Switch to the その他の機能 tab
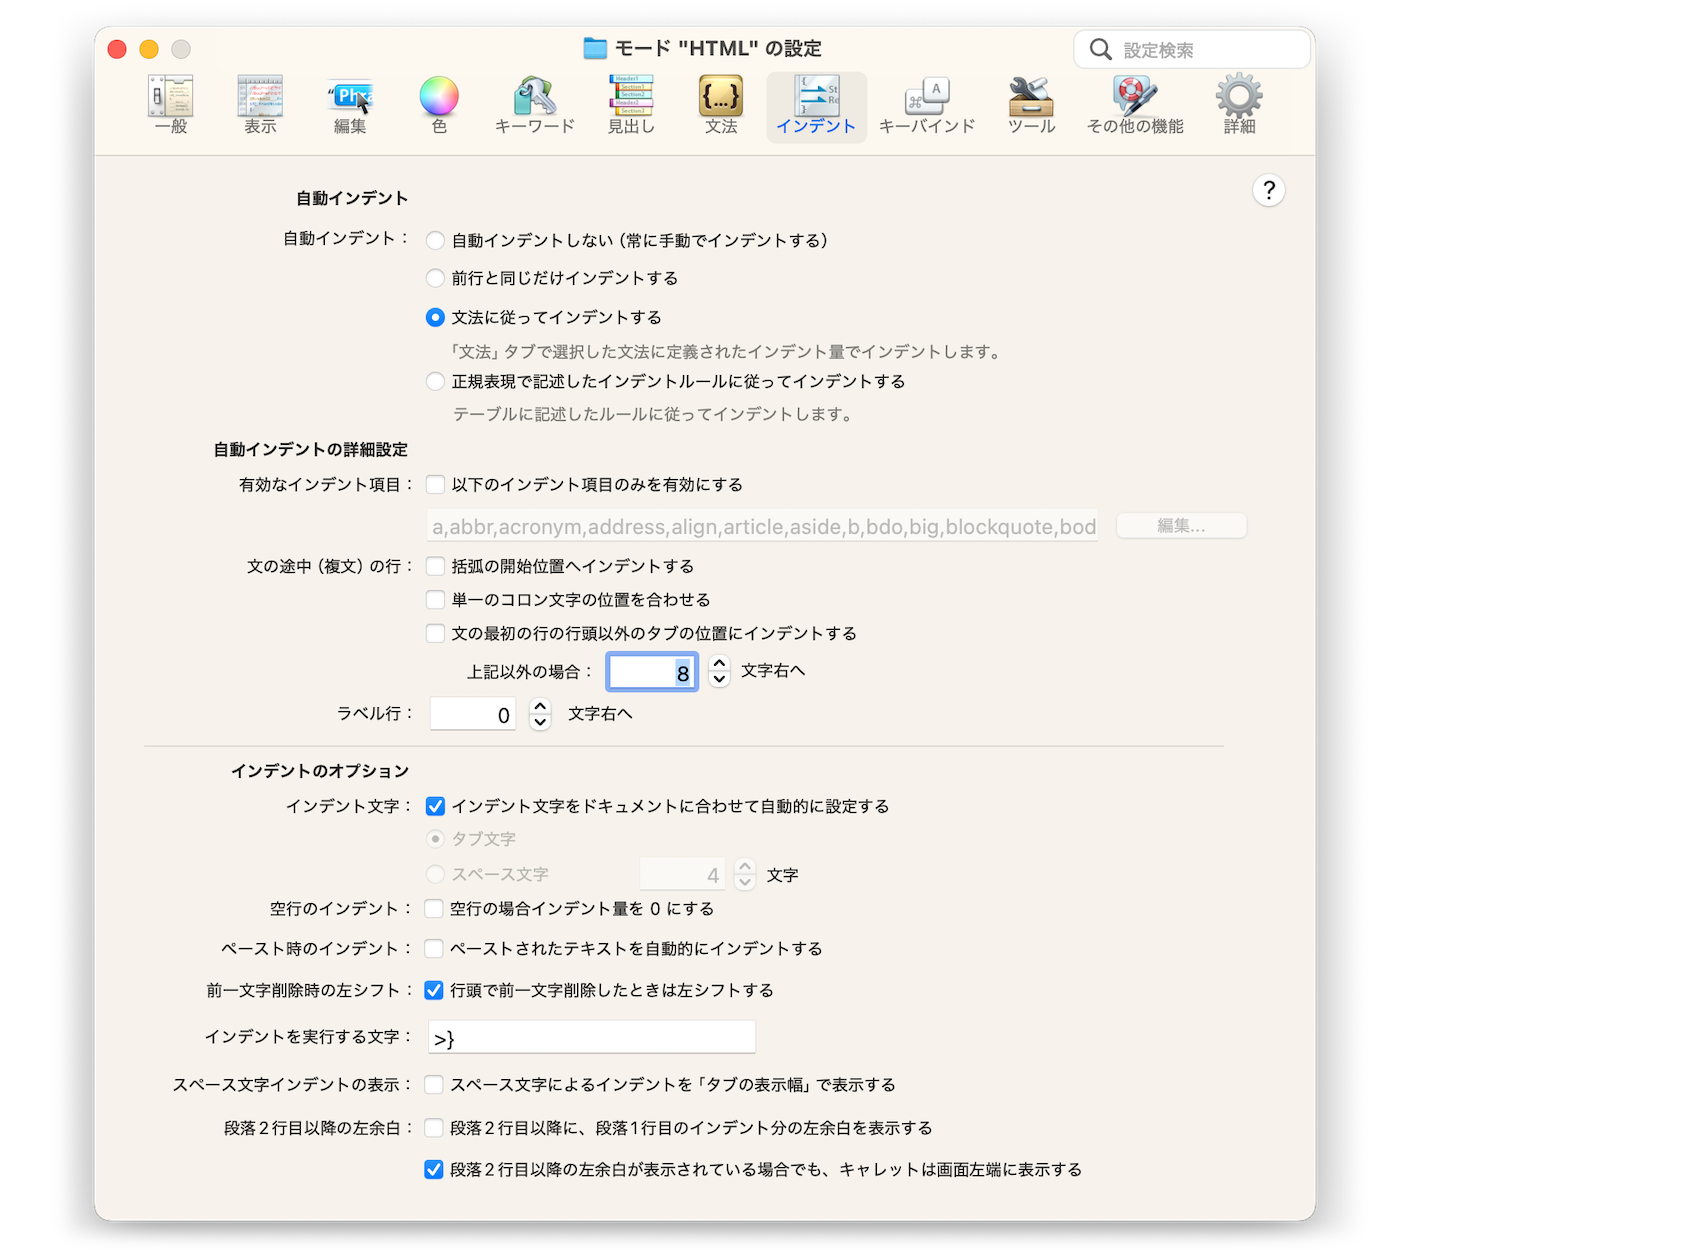The width and height of the screenshot is (1700, 1250). point(1135,104)
